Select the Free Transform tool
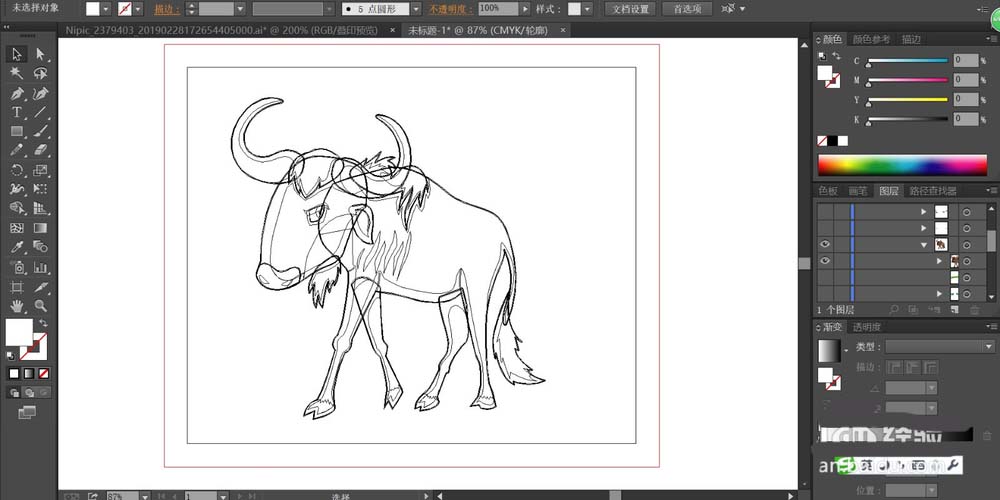1000x500 pixels. coord(40,189)
